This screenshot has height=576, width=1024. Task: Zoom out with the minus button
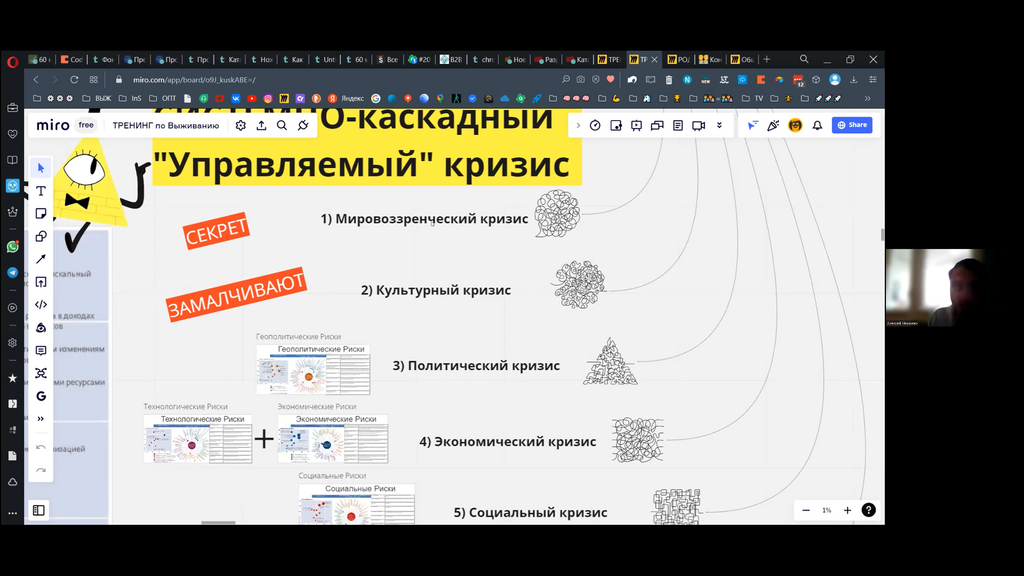806,510
